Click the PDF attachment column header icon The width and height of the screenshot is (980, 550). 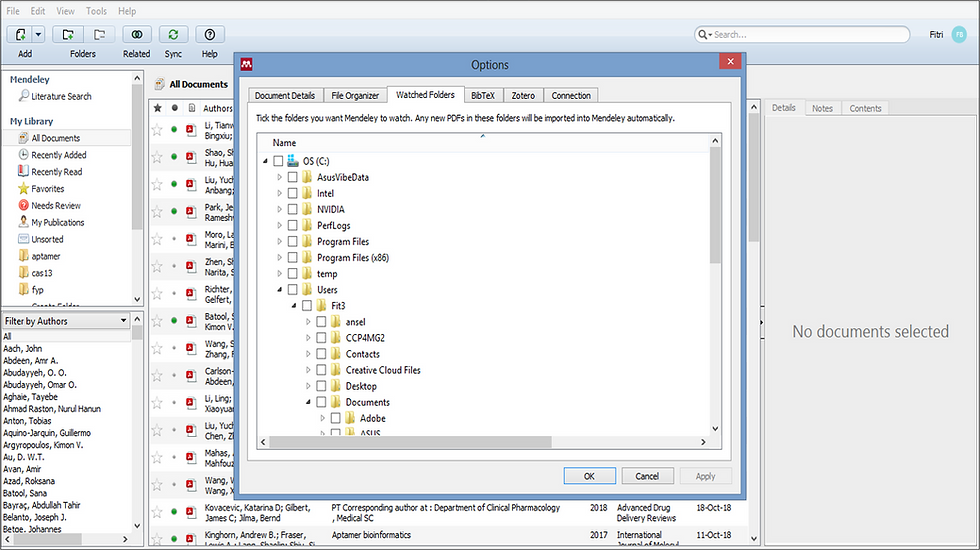pyautogui.click(x=191, y=108)
